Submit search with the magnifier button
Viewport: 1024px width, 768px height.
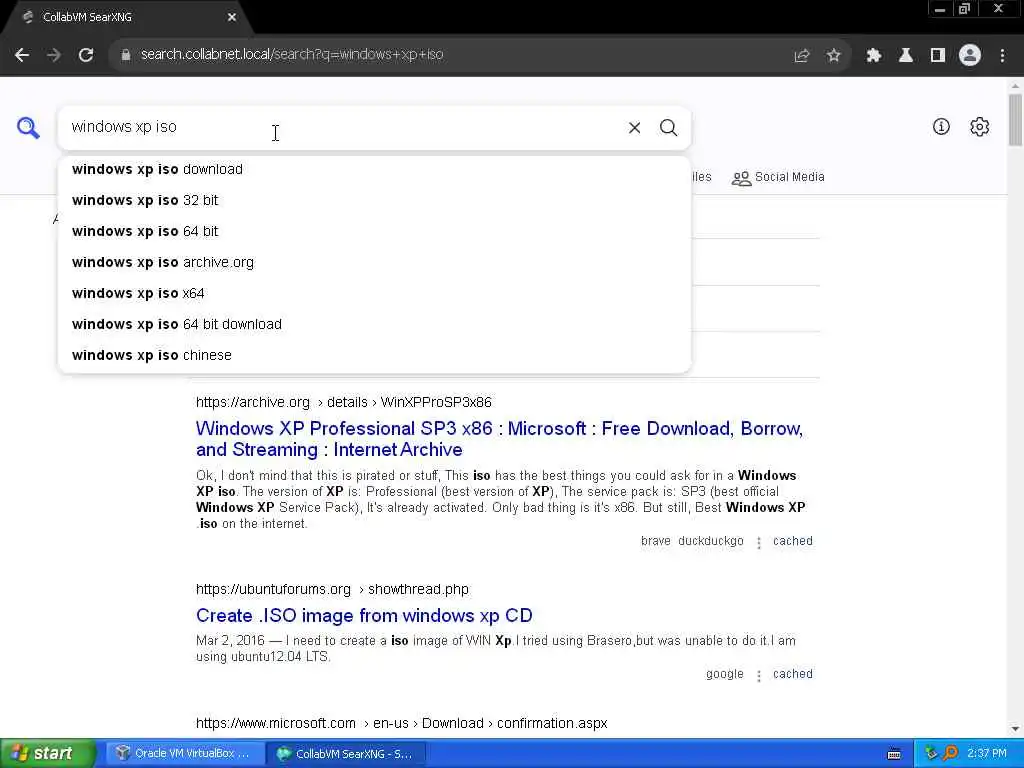pyautogui.click(x=668, y=127)
